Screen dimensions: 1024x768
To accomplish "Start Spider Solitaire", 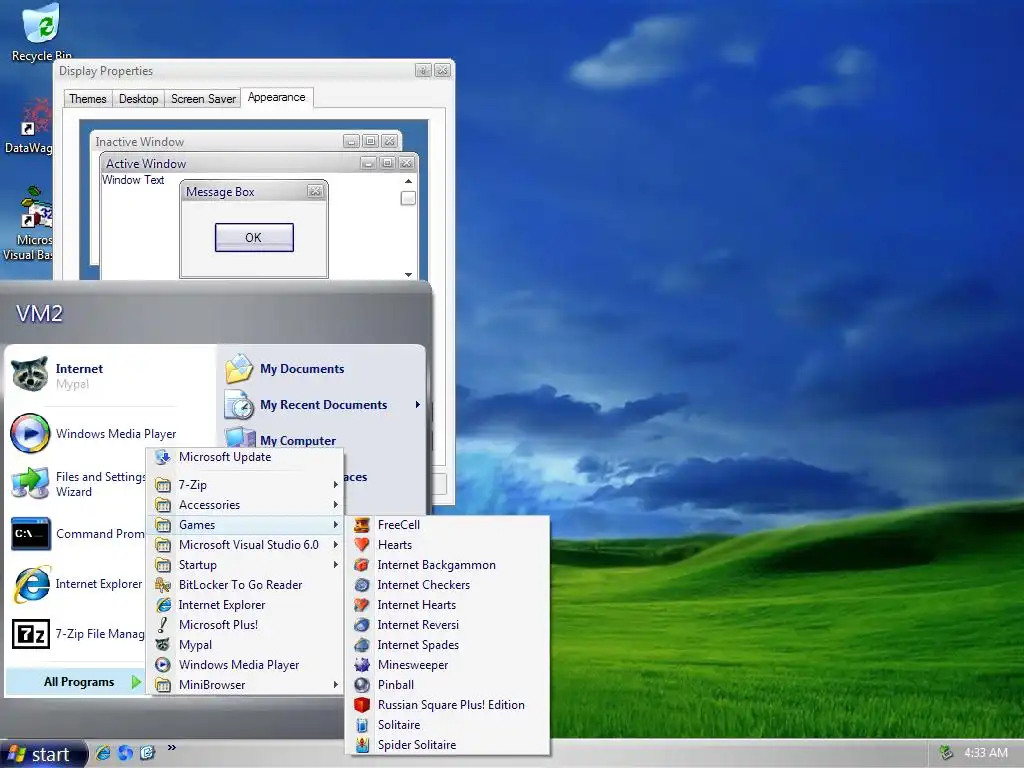I will coord(449,744).
